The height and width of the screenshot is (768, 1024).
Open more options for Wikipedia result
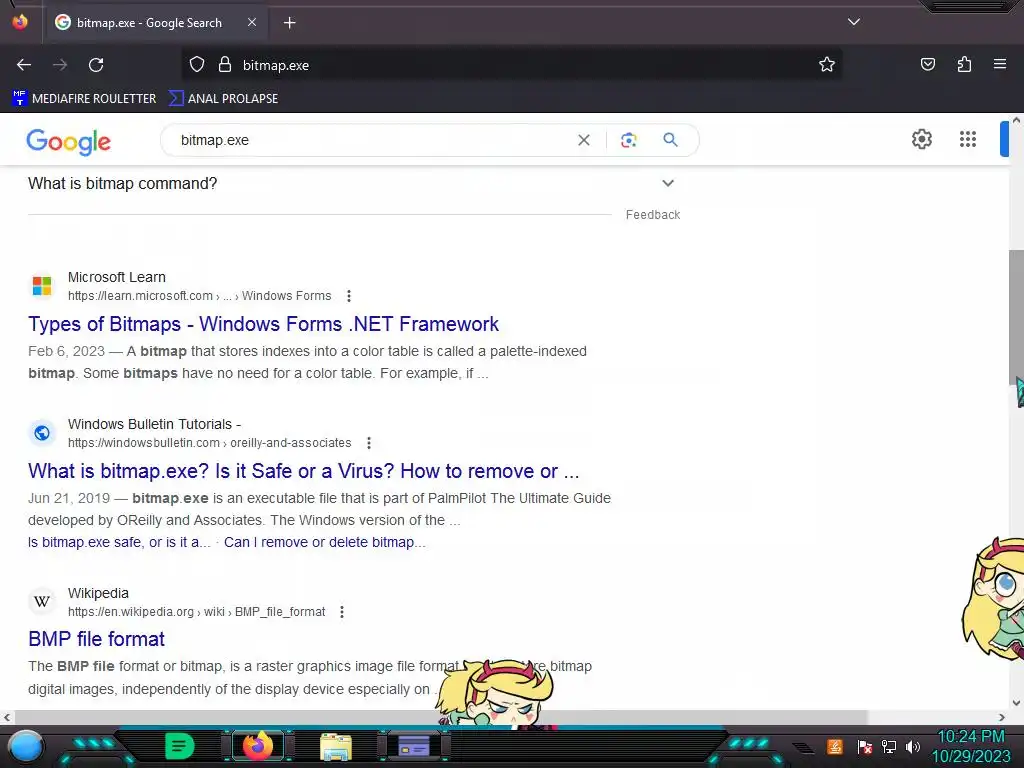(x=342, y=612)
